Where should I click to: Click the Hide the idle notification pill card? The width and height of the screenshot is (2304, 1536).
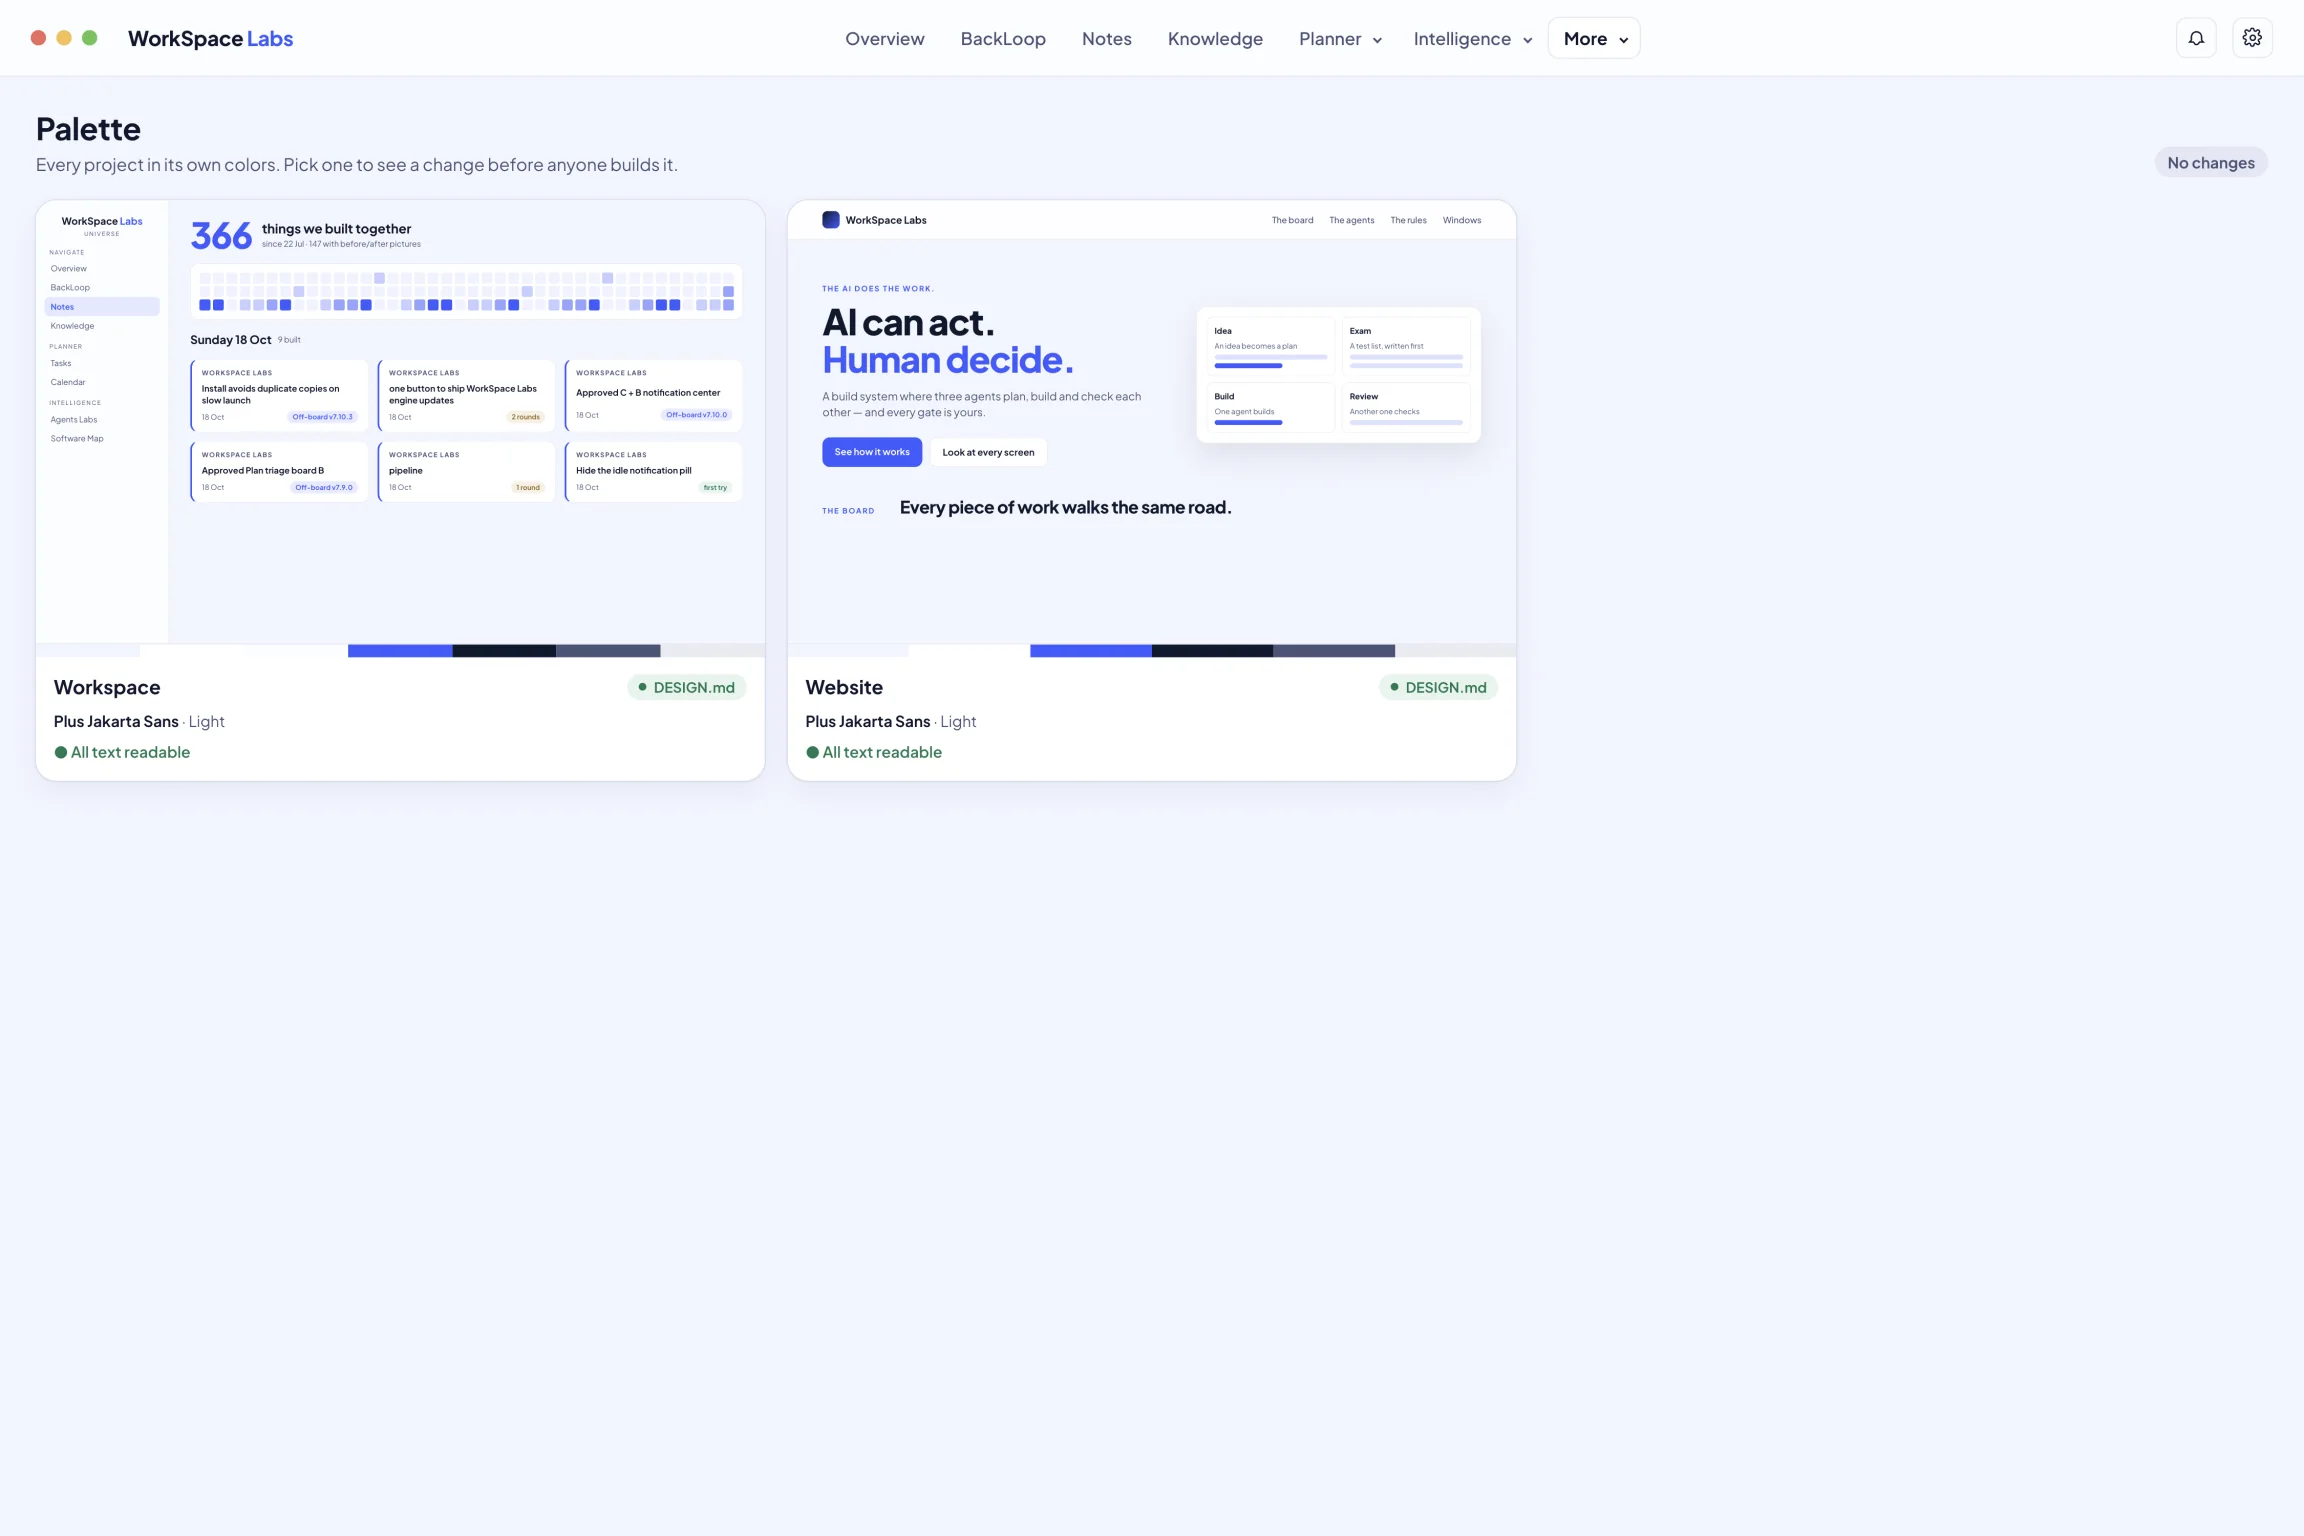(x=653, y=471)
